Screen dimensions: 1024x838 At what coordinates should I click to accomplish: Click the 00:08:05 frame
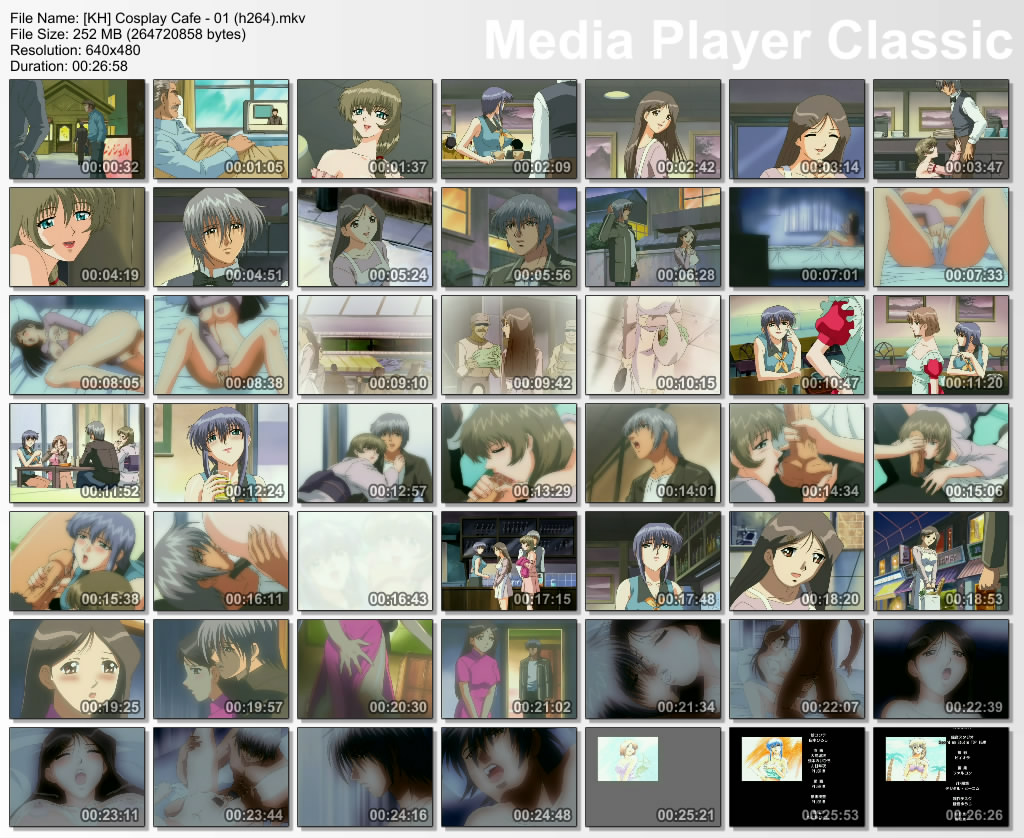coord(77,346)
